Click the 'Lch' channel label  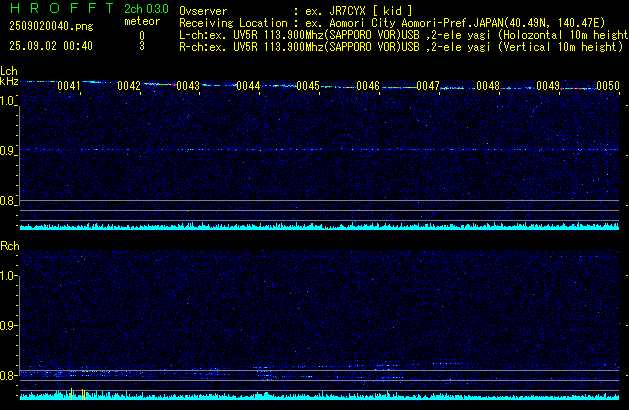coord(9,71)
